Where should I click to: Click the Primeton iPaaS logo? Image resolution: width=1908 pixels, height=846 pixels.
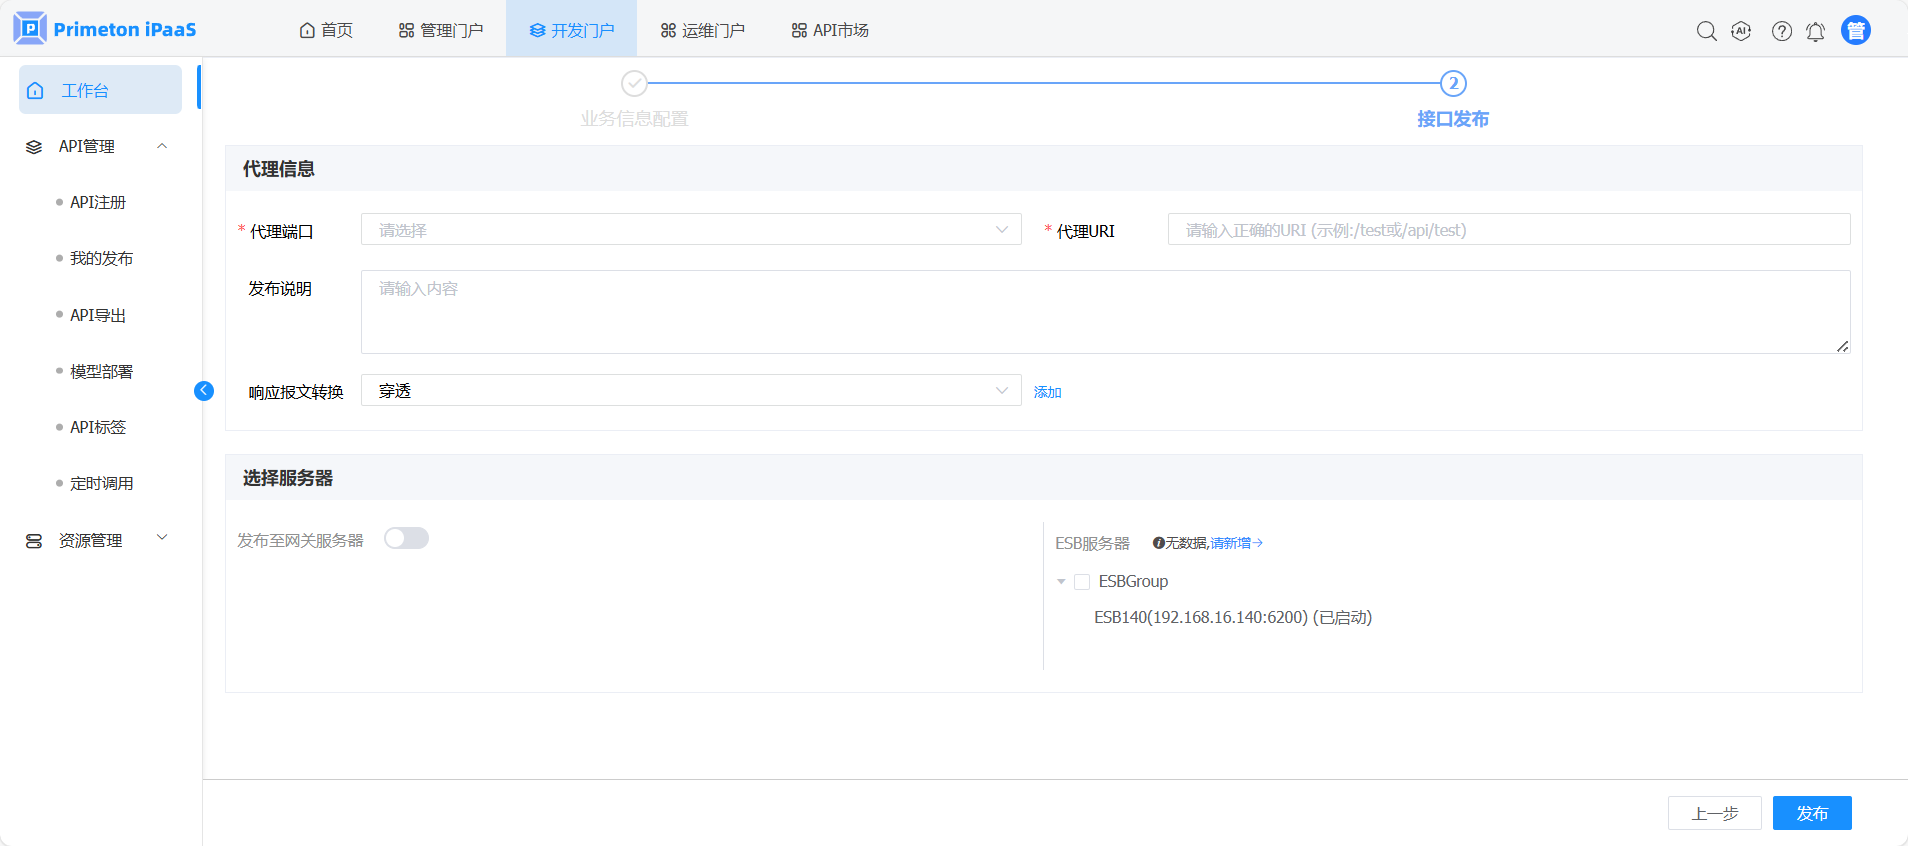click(x=105, y=29)
